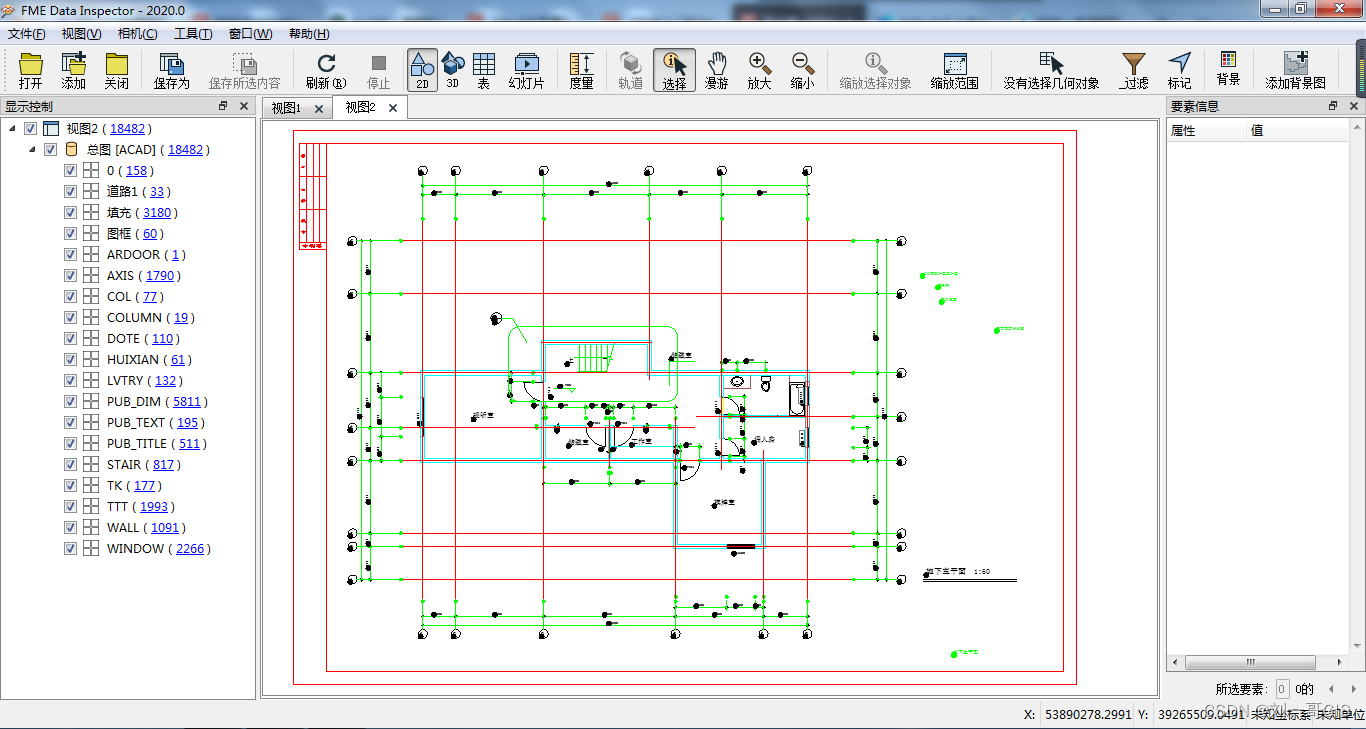This screenshot has height=729, width=1366.
Task: Uncheck the COLUMN layer checkbox
Action: tap(70, 317)
